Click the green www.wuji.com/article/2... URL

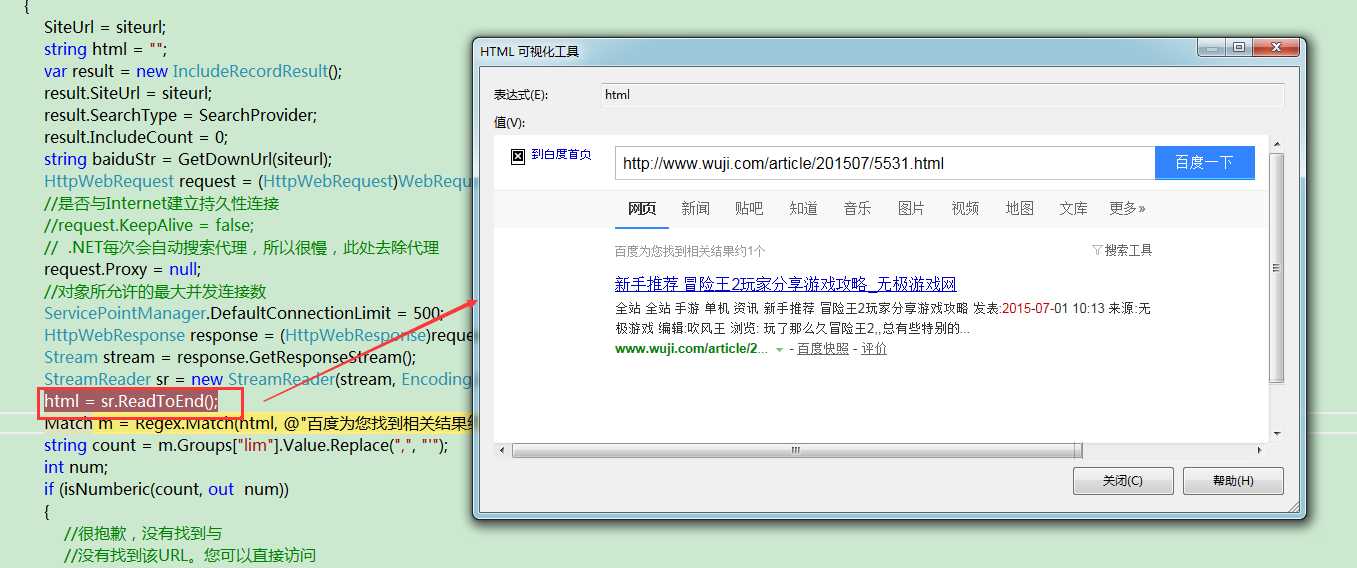coord(692,349)
